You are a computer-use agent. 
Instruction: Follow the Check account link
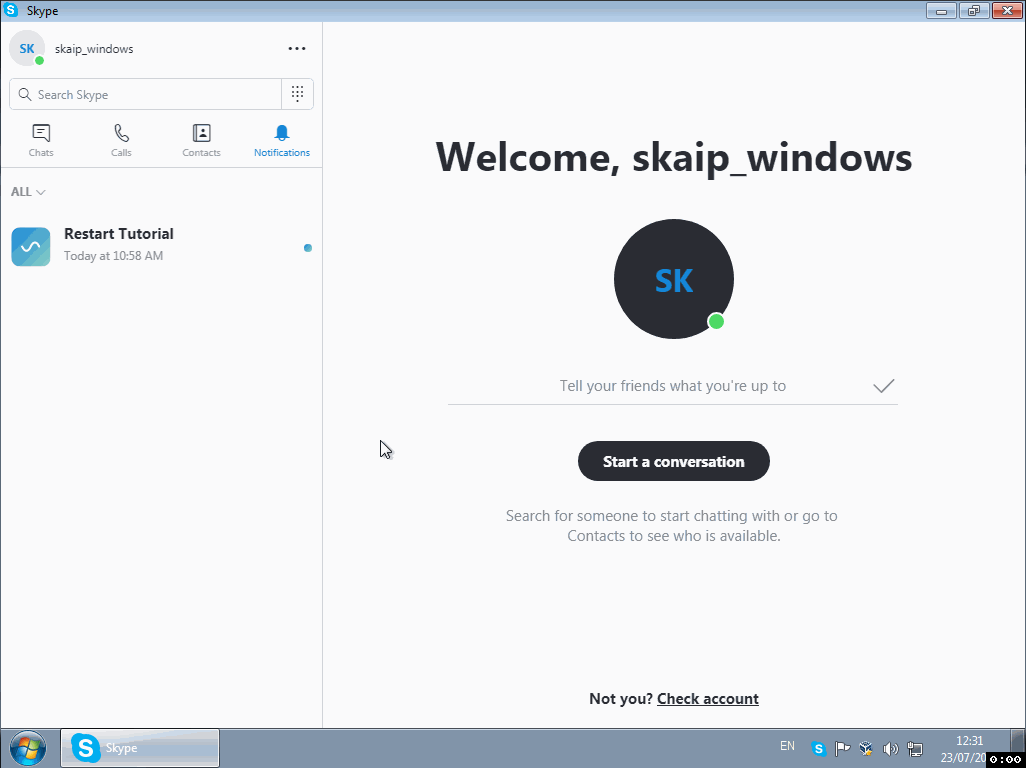(x=707, y=699)
